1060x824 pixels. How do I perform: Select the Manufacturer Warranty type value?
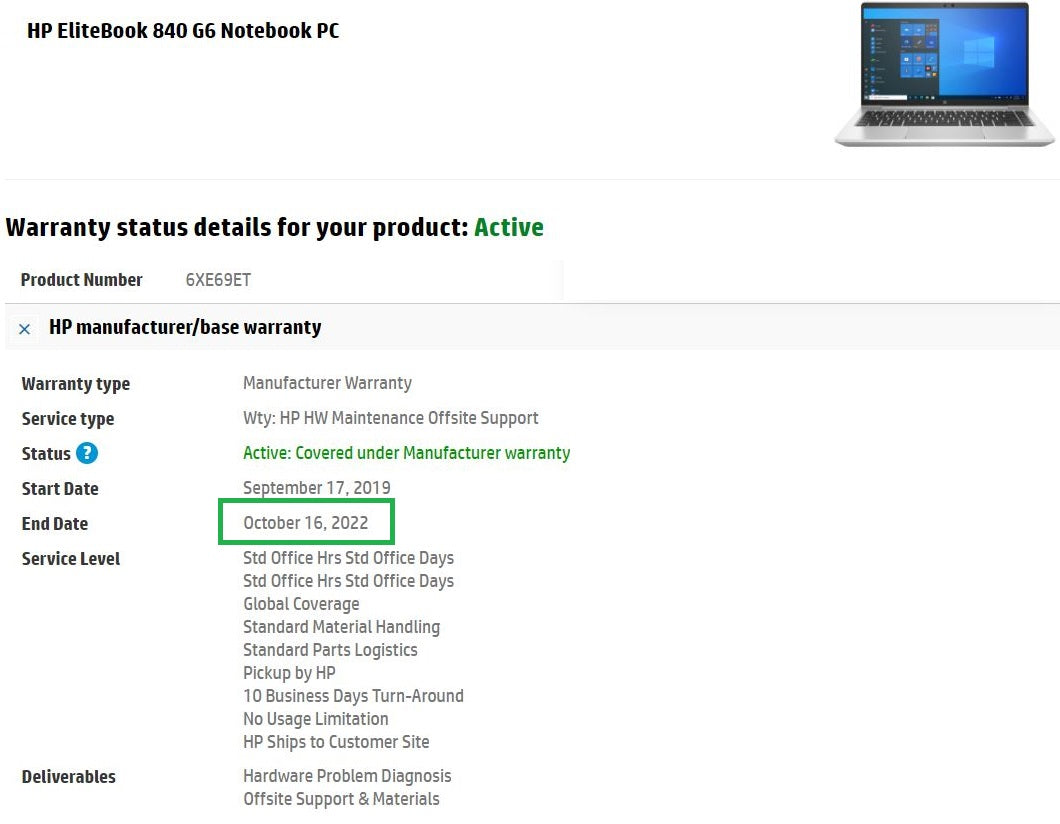pyautogui.click(x=328, y=383)
